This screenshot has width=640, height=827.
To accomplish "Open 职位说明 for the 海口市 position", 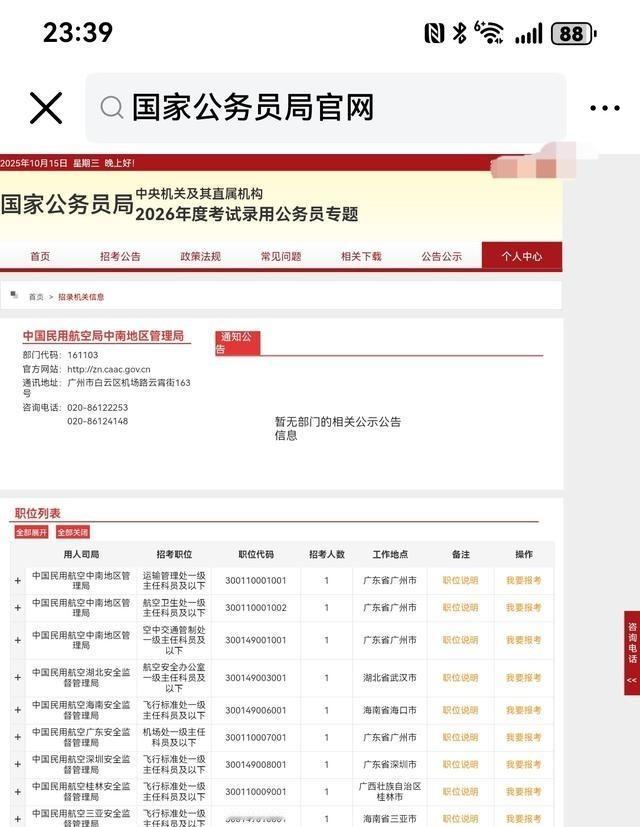I will click(x=460, y=710).
